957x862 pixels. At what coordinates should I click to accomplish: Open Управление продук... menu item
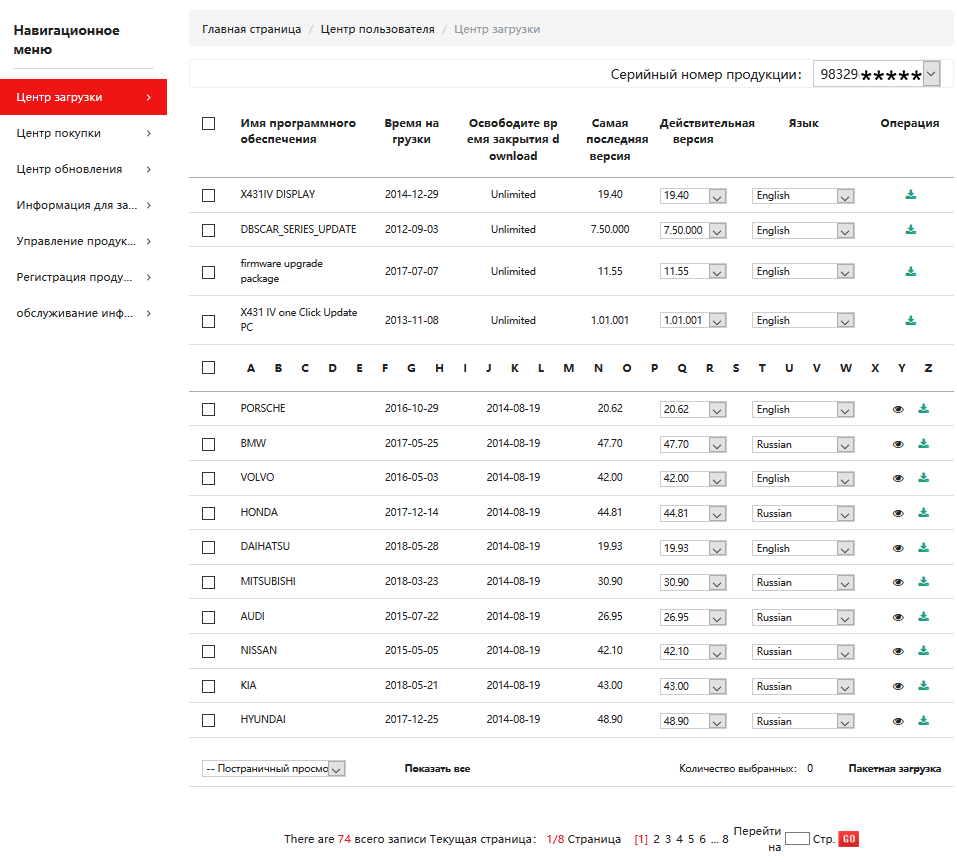[x=84, y=241]
